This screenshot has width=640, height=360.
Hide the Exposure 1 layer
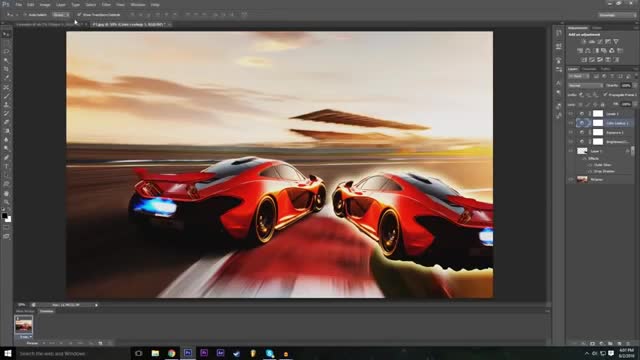click(571, 132)
